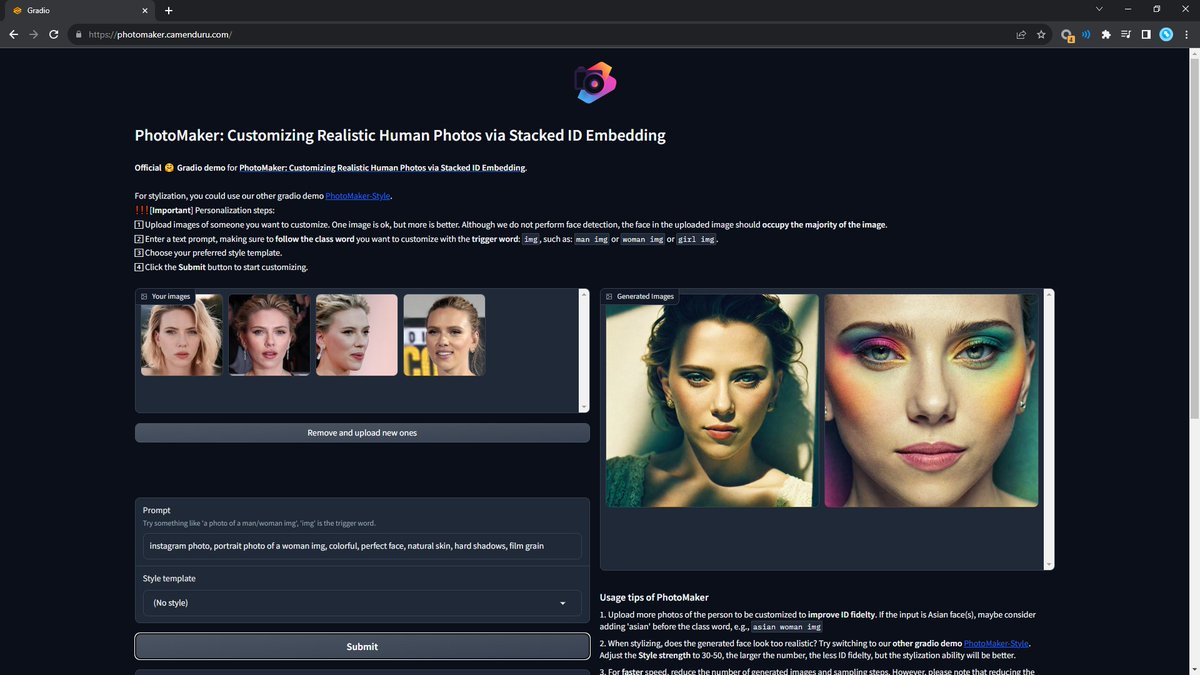Open the Extensions puzzle menu
The height and width of the screenshot is (675, 1200).
point(1106,34)
